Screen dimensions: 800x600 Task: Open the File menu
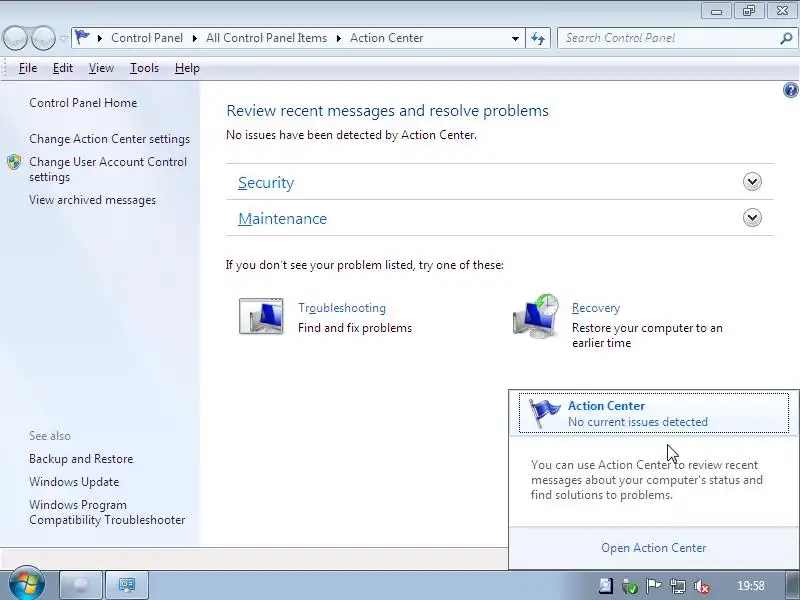(x=28, y=68)
